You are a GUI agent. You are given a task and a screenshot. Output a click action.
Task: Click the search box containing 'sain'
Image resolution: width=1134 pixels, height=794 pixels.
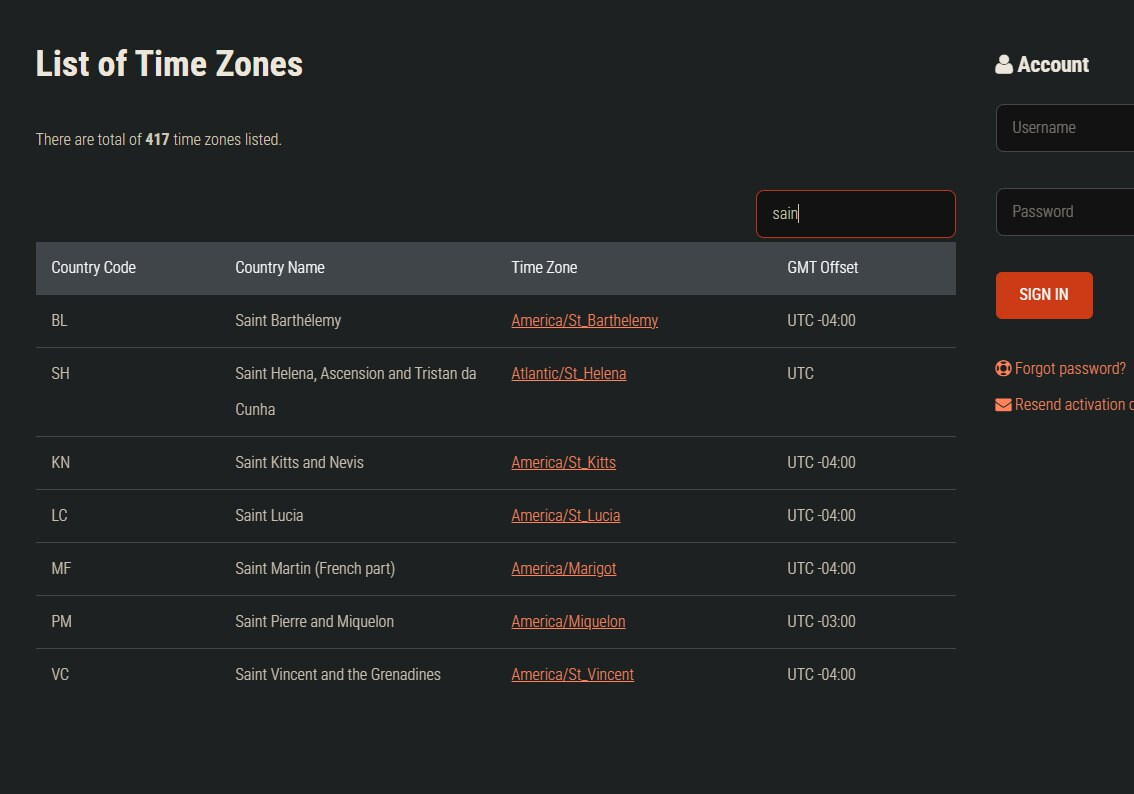(855, 214)
